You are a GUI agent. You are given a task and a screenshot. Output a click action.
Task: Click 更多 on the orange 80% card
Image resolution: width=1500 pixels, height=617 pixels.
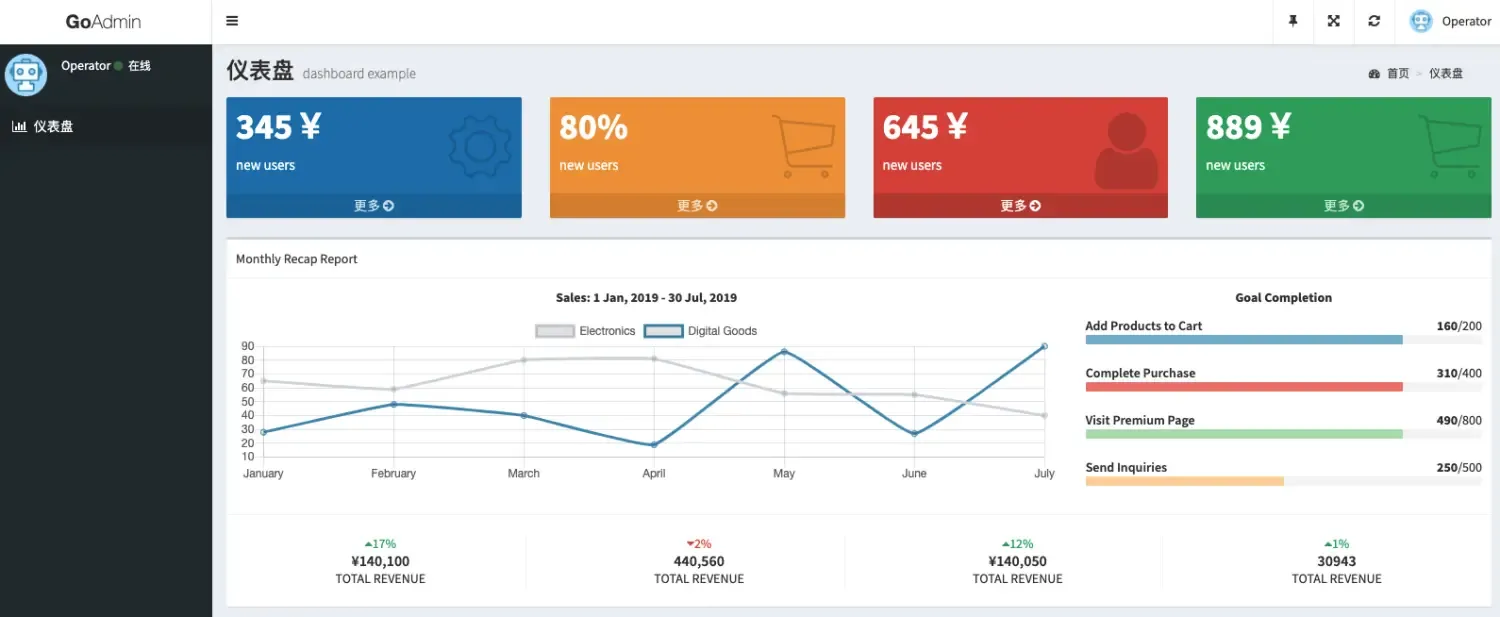tap(697, 206)
